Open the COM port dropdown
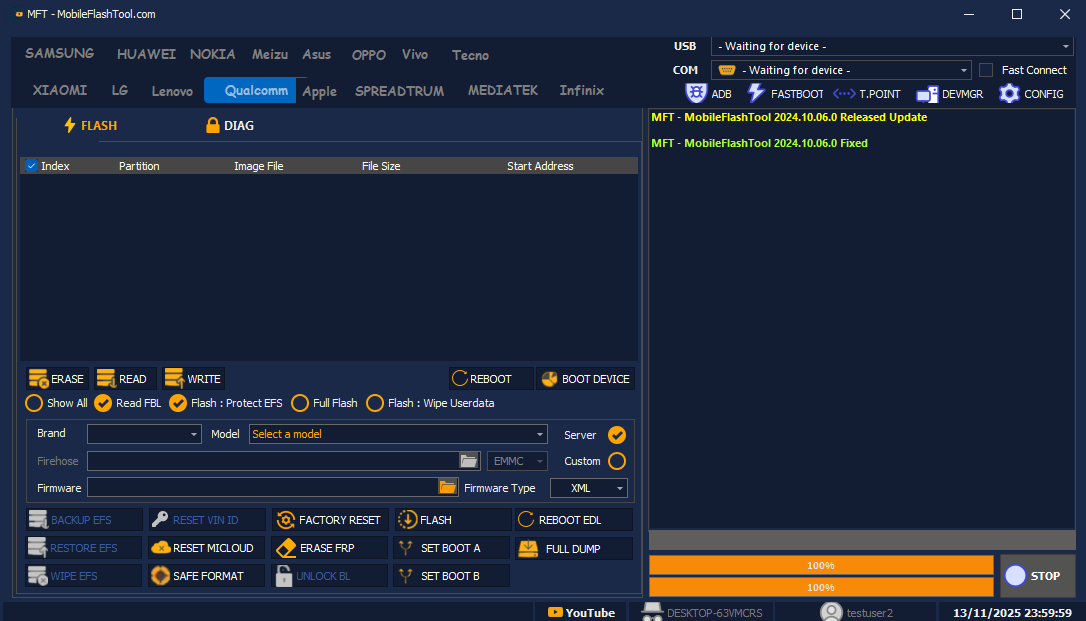The image size is (1086, 621). pyautogui.click(x=841, y=70)
